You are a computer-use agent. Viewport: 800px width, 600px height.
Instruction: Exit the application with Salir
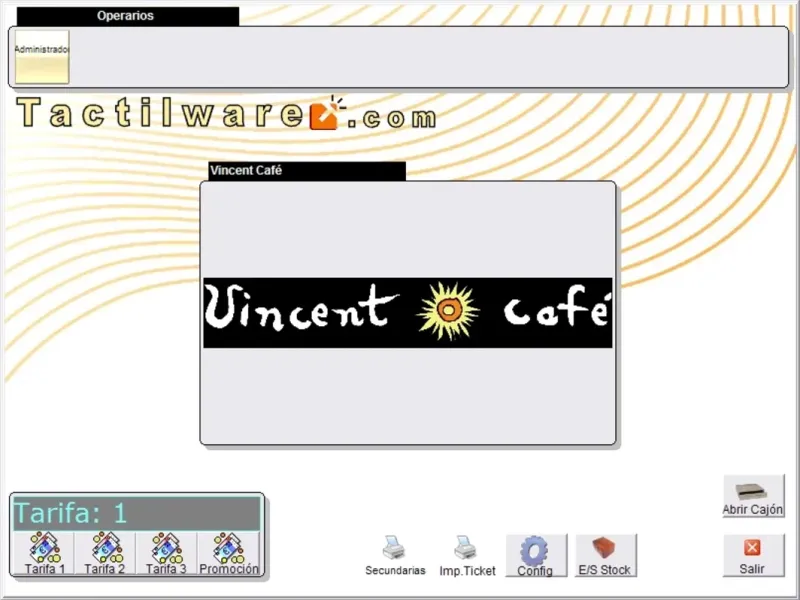point(753,556)
